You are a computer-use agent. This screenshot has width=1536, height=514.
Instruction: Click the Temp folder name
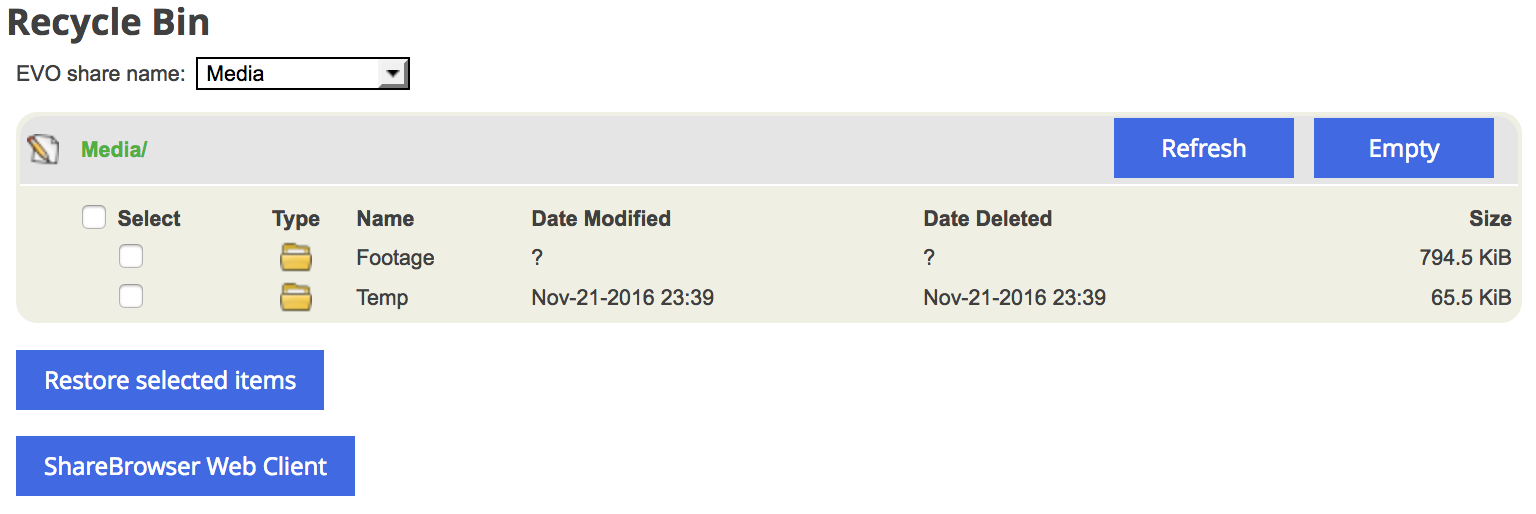click(x=382, y=298)
